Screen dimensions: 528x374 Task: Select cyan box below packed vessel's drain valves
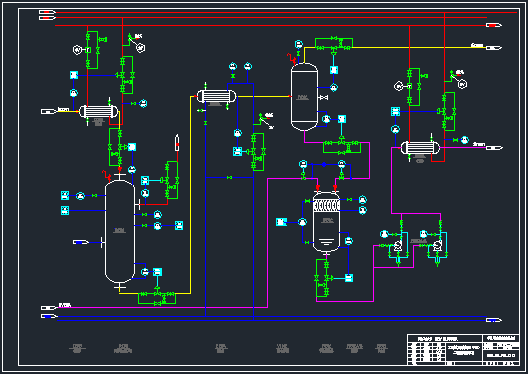349,278
